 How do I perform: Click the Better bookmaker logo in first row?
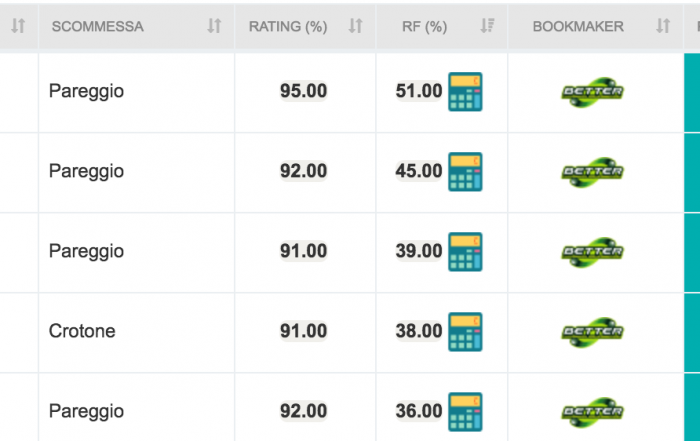(x=592, y=91)
